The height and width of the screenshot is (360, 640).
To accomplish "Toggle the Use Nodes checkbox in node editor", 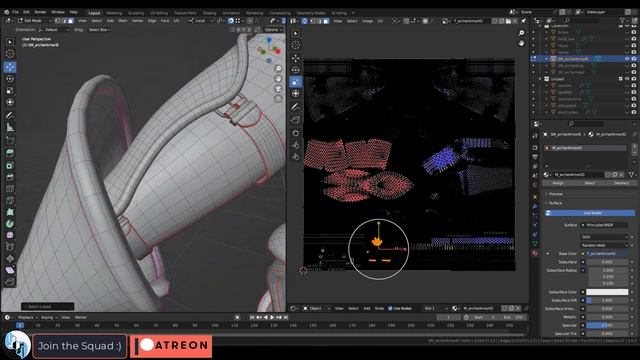I will (390, 309).
